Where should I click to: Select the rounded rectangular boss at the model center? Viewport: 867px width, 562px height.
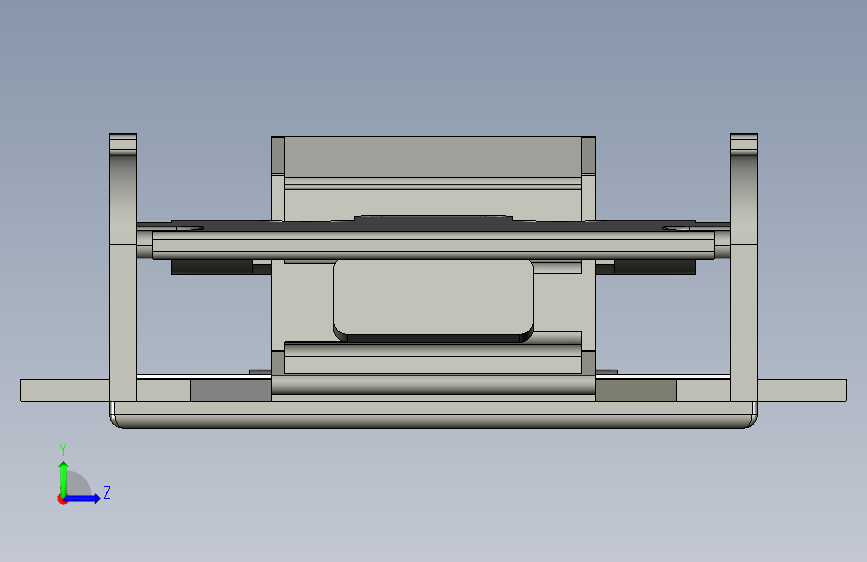click(433, 298)
